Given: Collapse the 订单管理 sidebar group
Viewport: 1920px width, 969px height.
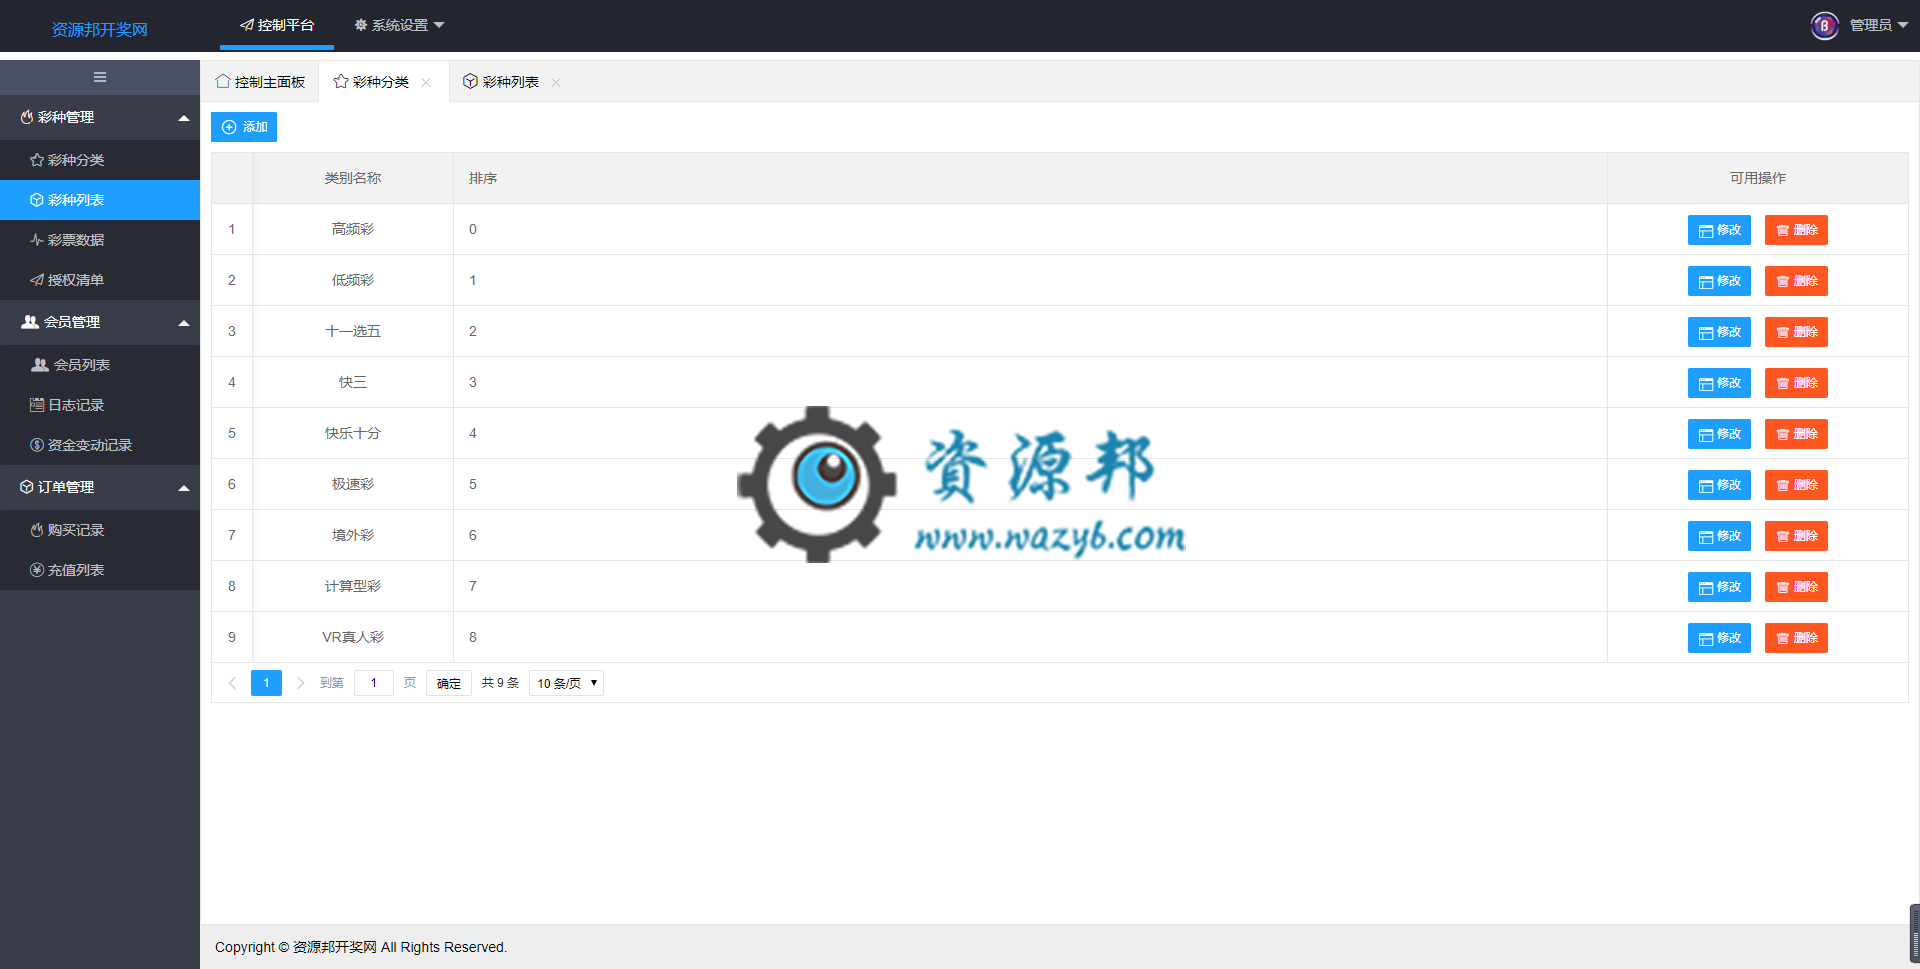Looking at the screenshot, I should 100,487.
